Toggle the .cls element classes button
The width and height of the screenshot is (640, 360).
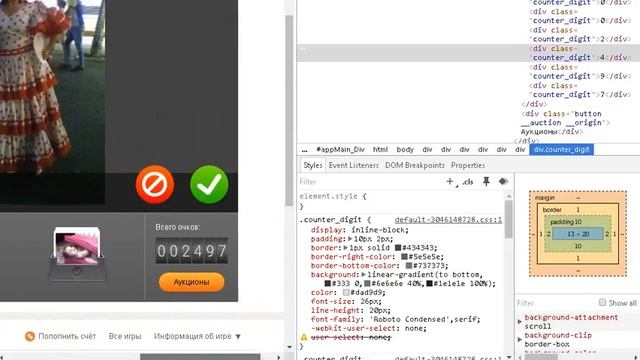point(468,182)
